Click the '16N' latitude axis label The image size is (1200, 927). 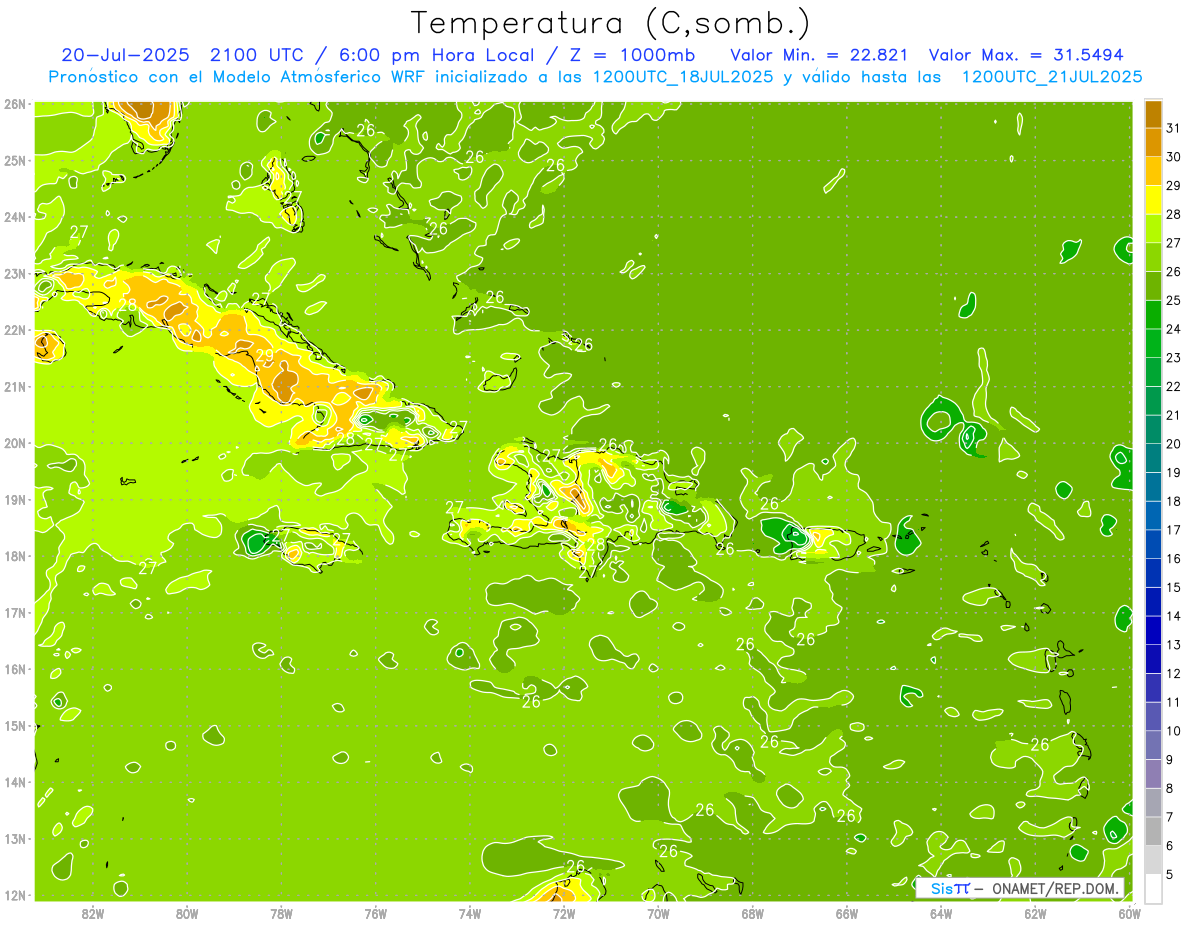point(15,669)
